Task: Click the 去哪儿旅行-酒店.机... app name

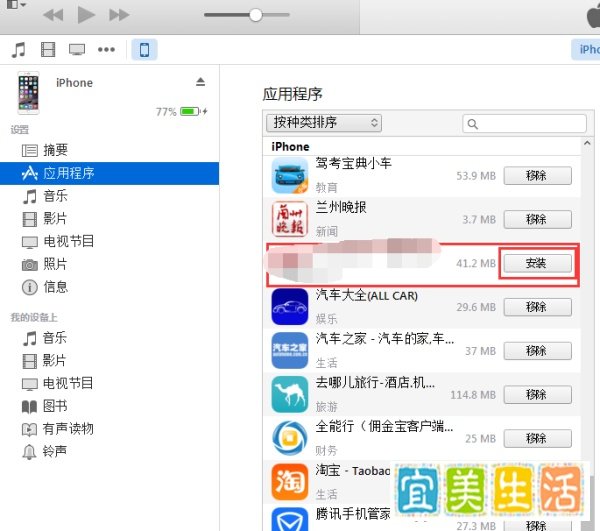Action: tap(375, 383)
